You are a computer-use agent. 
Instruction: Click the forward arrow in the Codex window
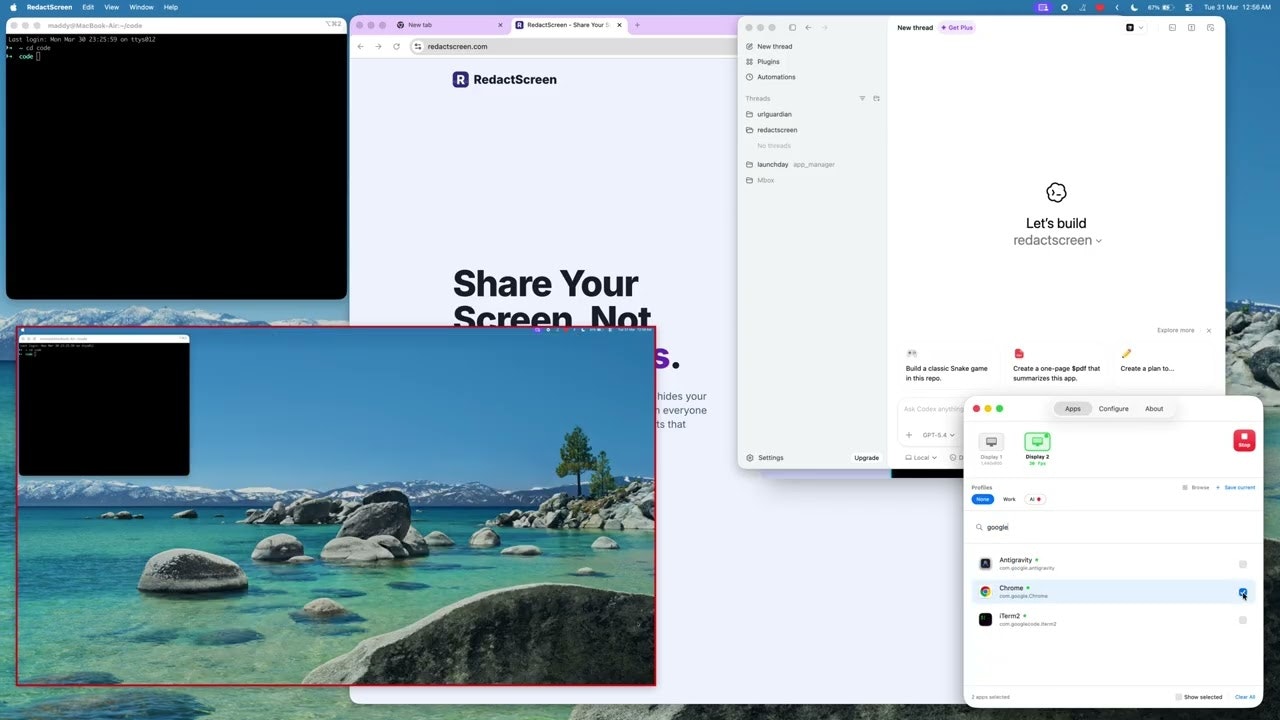(824, 28)
